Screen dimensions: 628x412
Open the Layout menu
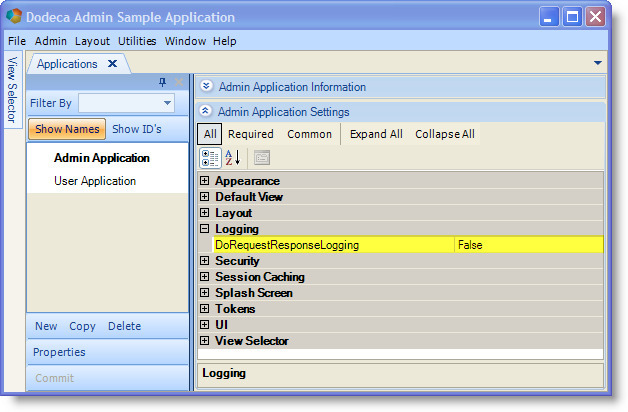point(92,41)
